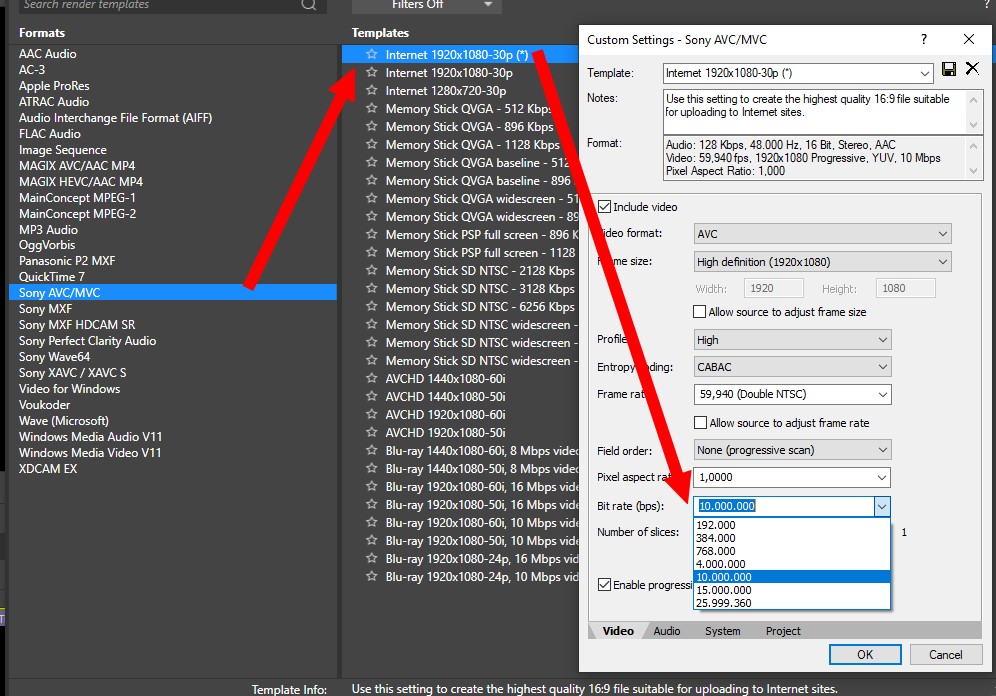Viewport: 996px width, 696px height.
Task: Star the Blu-ray 1440x1080-60i, 8 Mbps template
Action: (x=372, y=451)
